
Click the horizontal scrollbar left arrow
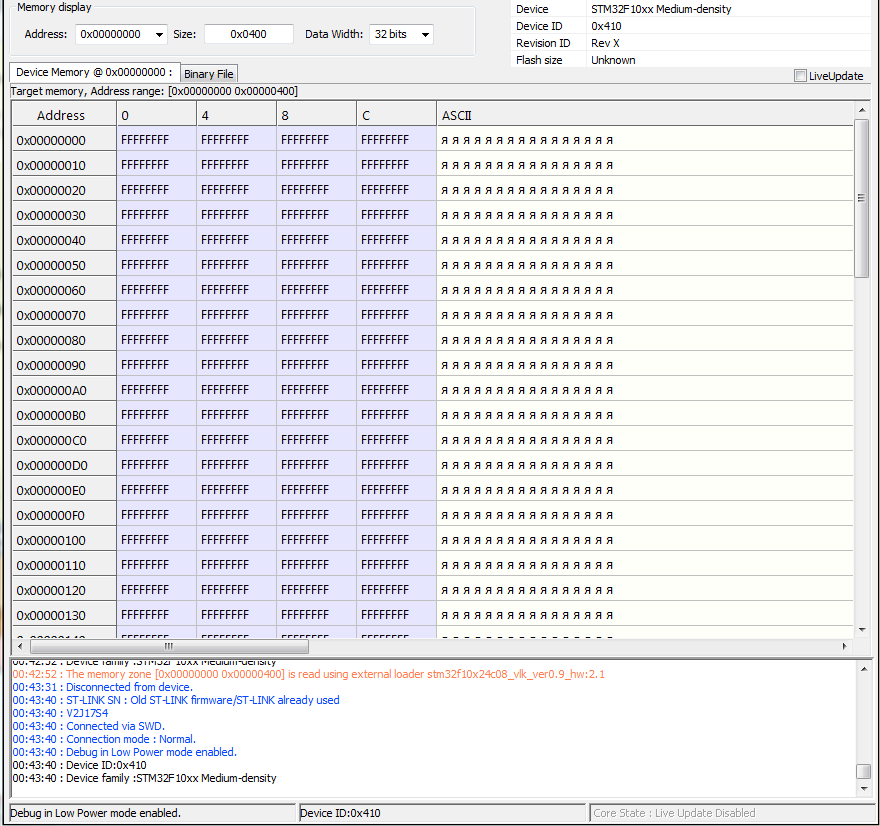pyautogui.click(x=19, y=646)
